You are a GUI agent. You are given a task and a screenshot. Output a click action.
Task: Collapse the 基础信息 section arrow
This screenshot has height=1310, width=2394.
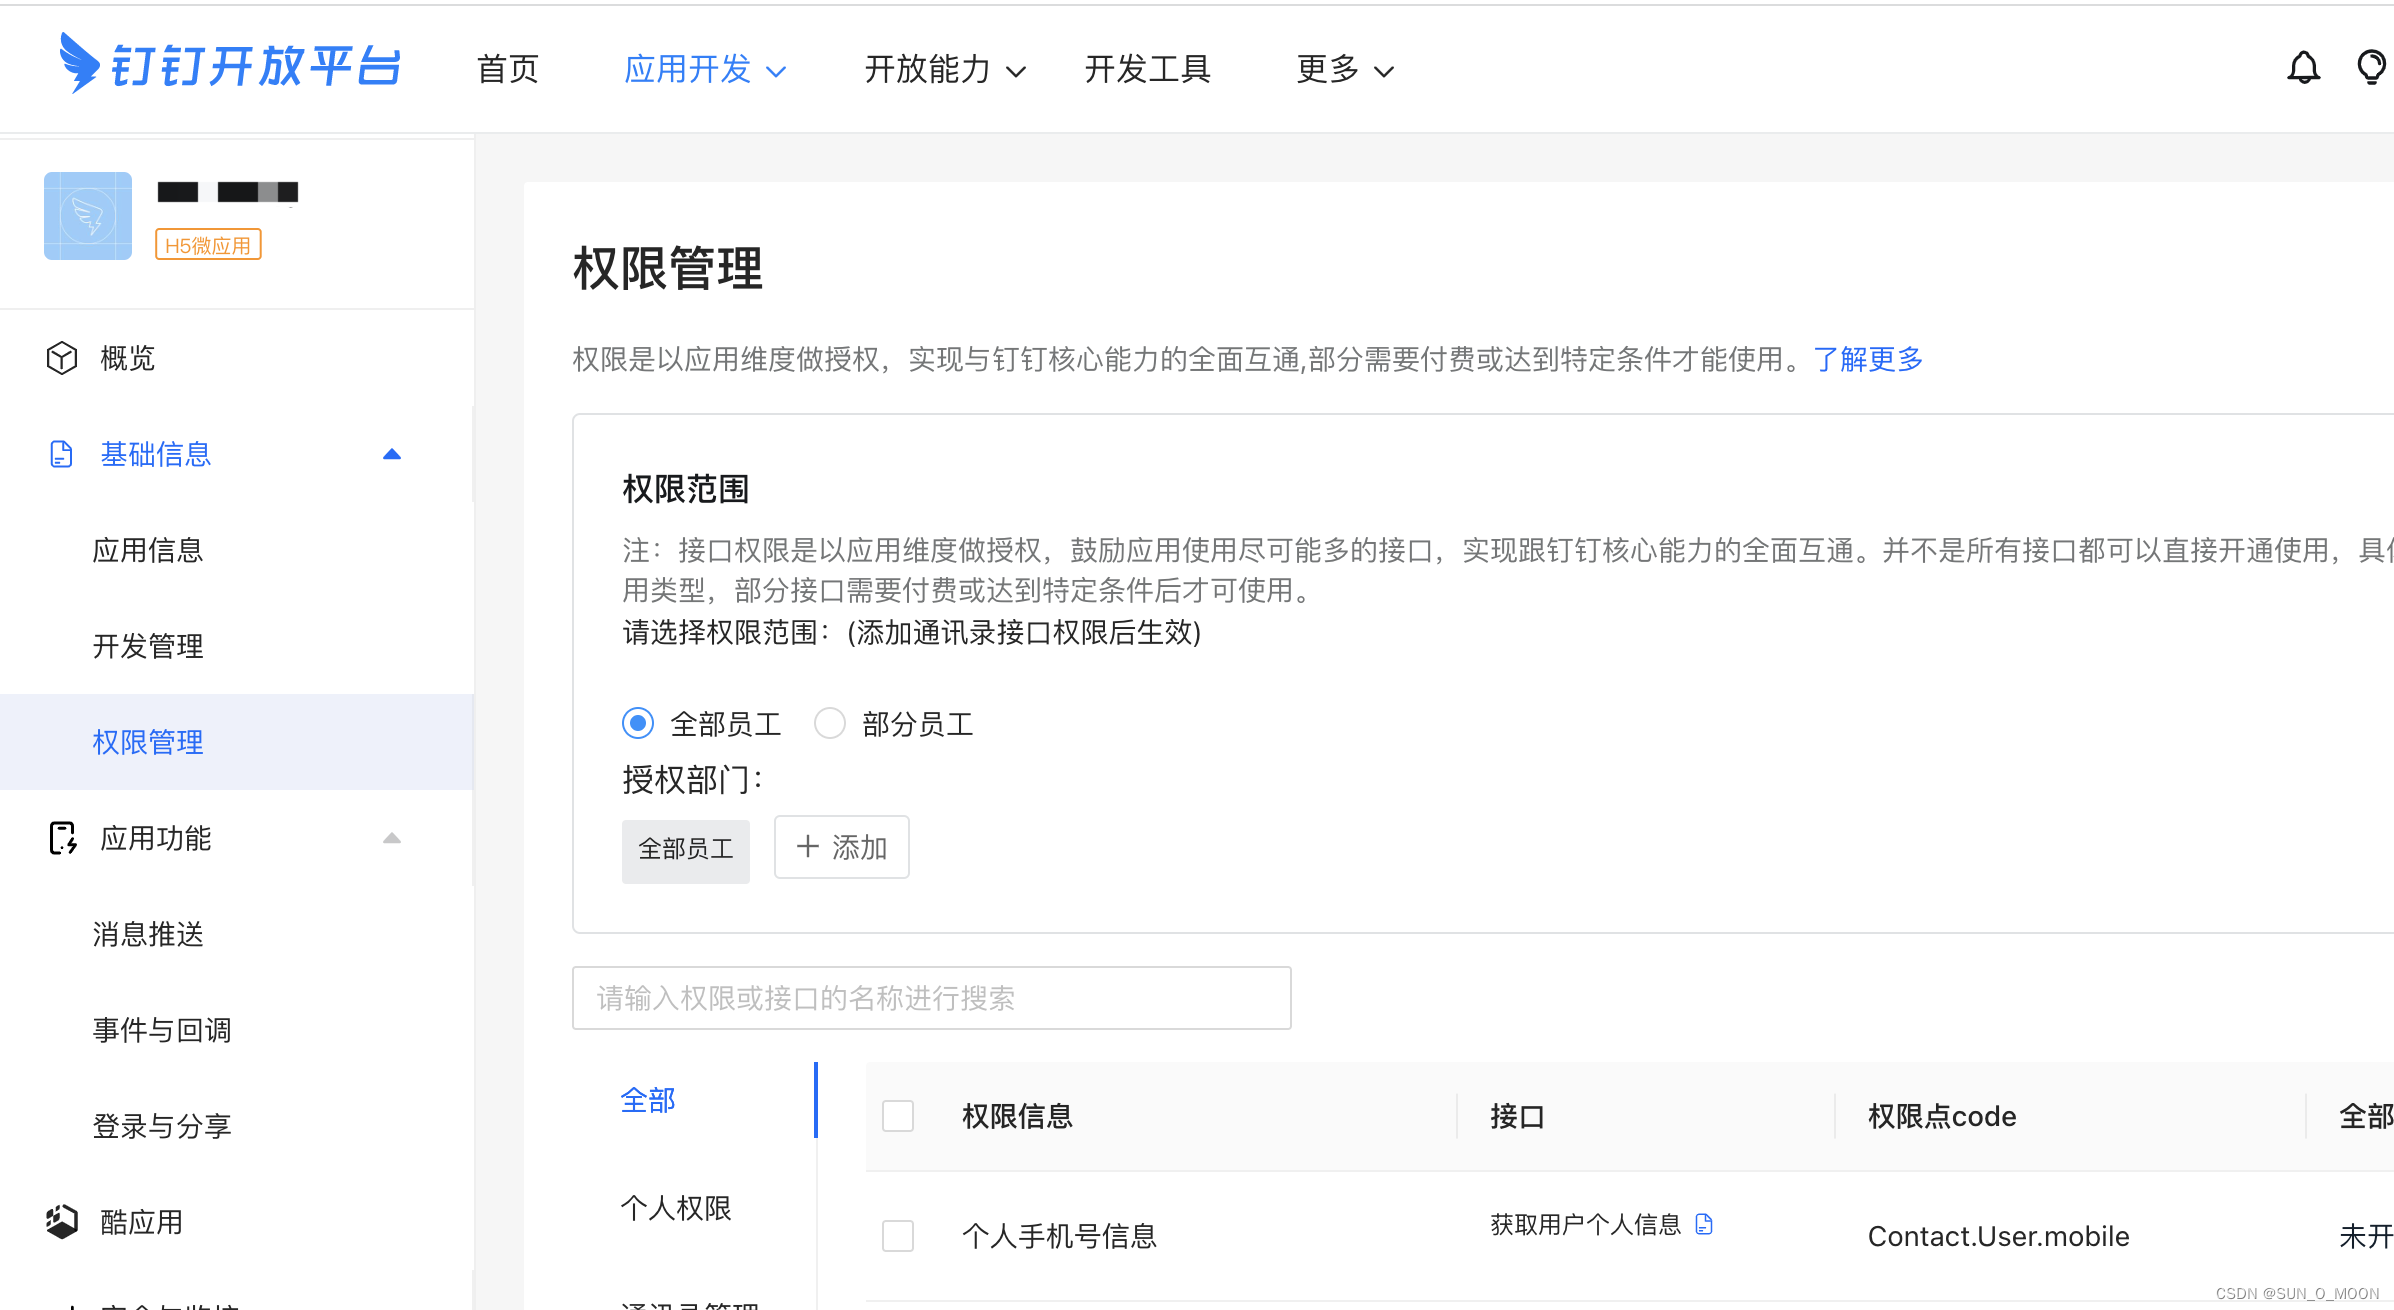[392, 454]
